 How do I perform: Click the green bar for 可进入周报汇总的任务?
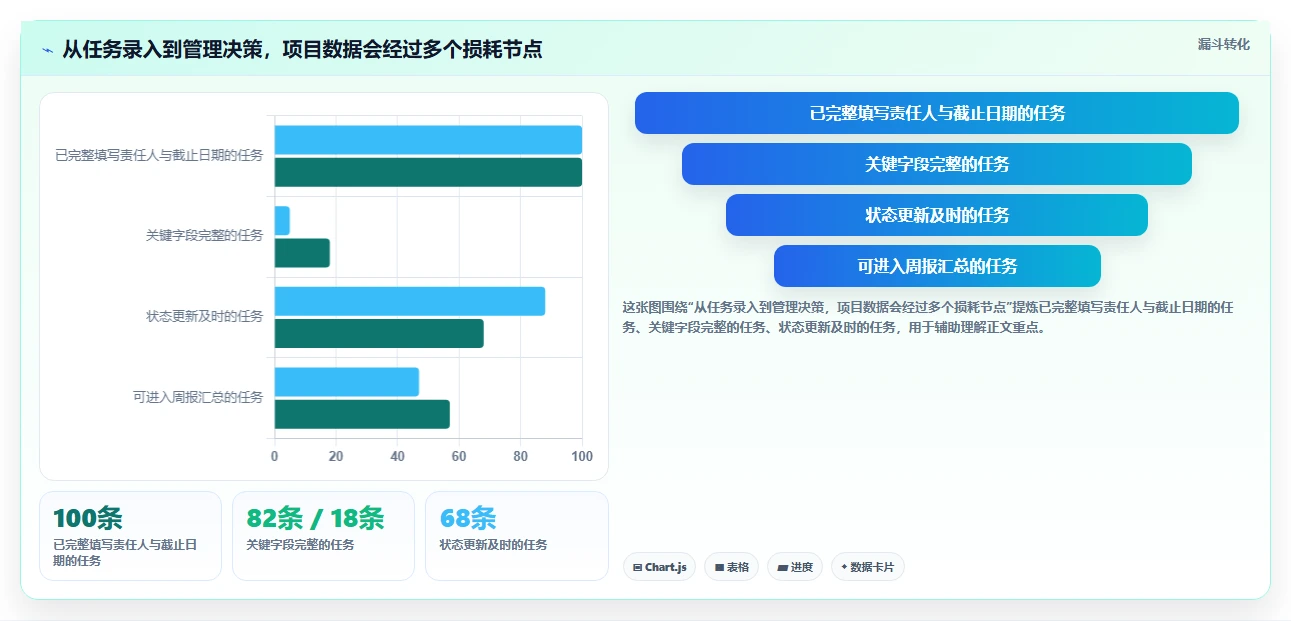point(362,414)
